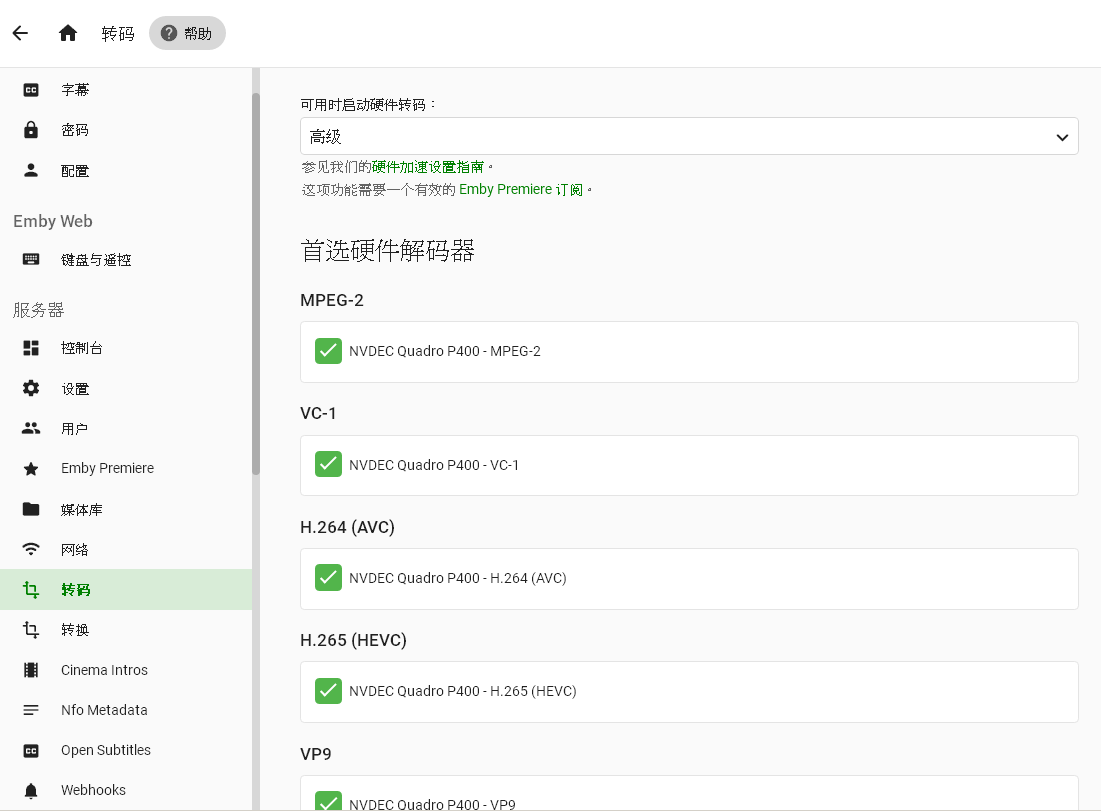The height and width of the screenshot is (811, 1101).
Task: Open the 帮助 help button
Action: (187, 33)
